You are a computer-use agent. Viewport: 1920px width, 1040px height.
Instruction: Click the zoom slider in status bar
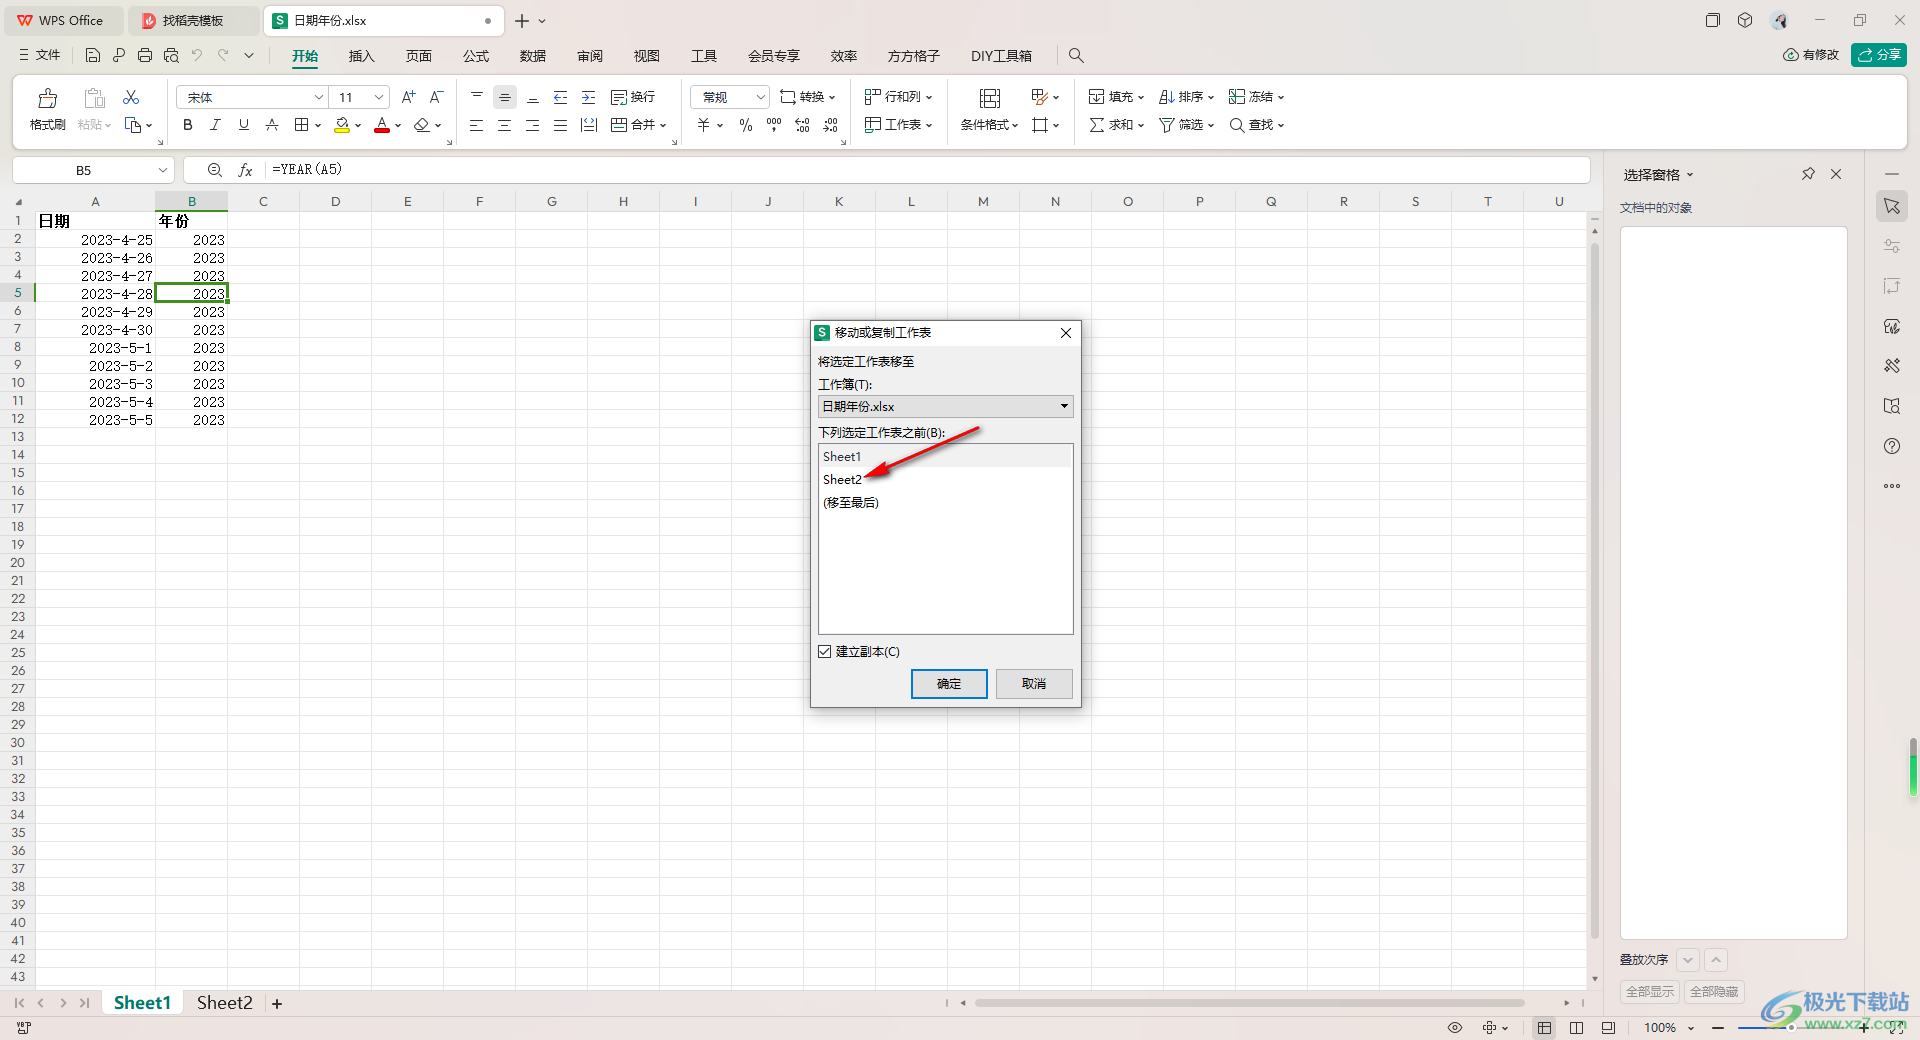point(1790,1027)
